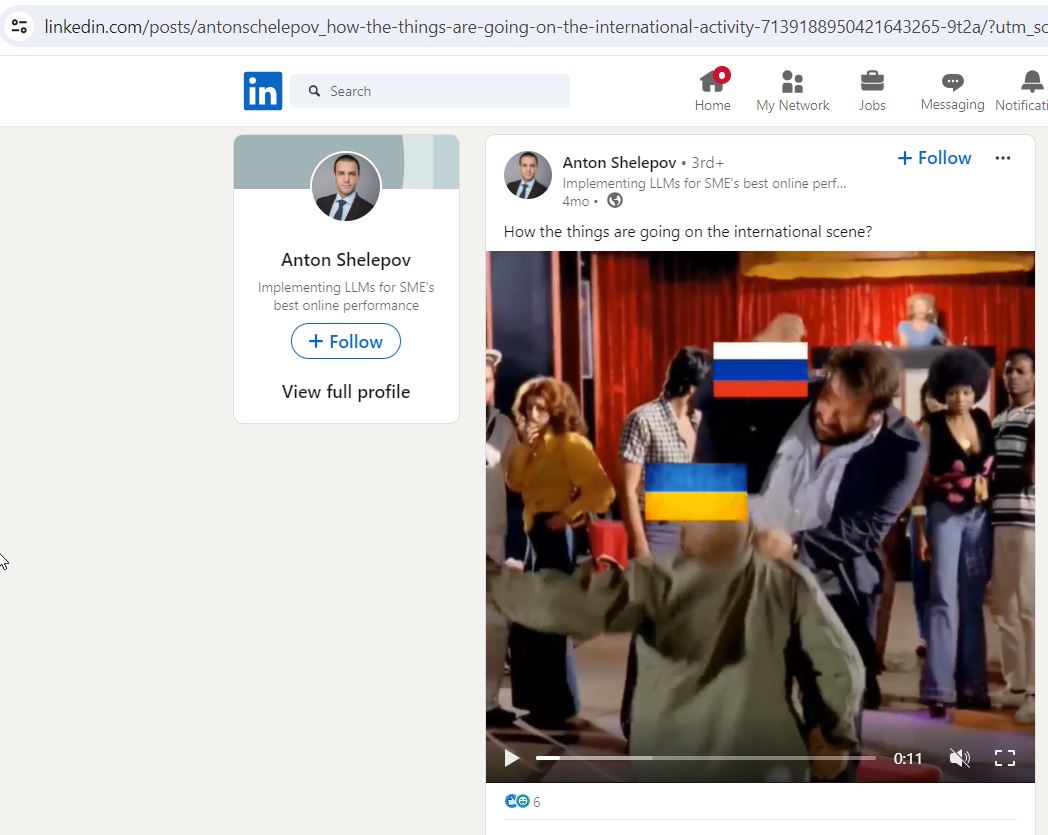Enter fullscreen video mode
Screen dimensions: 1048x835
[1005, 758]
